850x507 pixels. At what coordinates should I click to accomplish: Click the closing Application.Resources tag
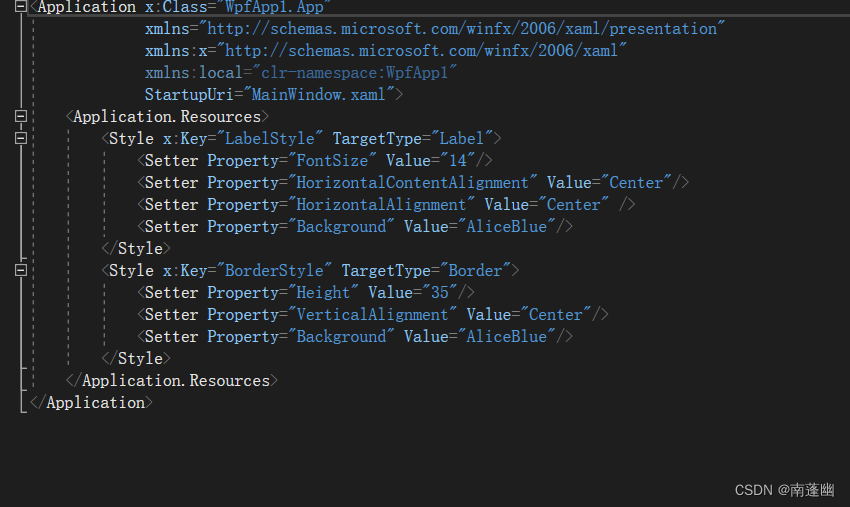172,380
